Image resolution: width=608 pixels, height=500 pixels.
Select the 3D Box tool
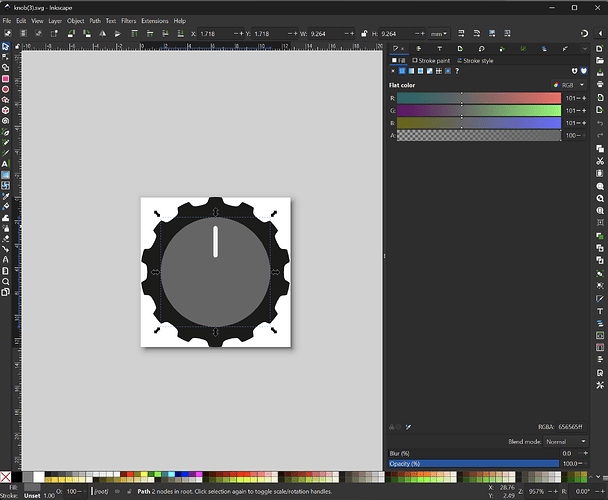pos(5,110)
